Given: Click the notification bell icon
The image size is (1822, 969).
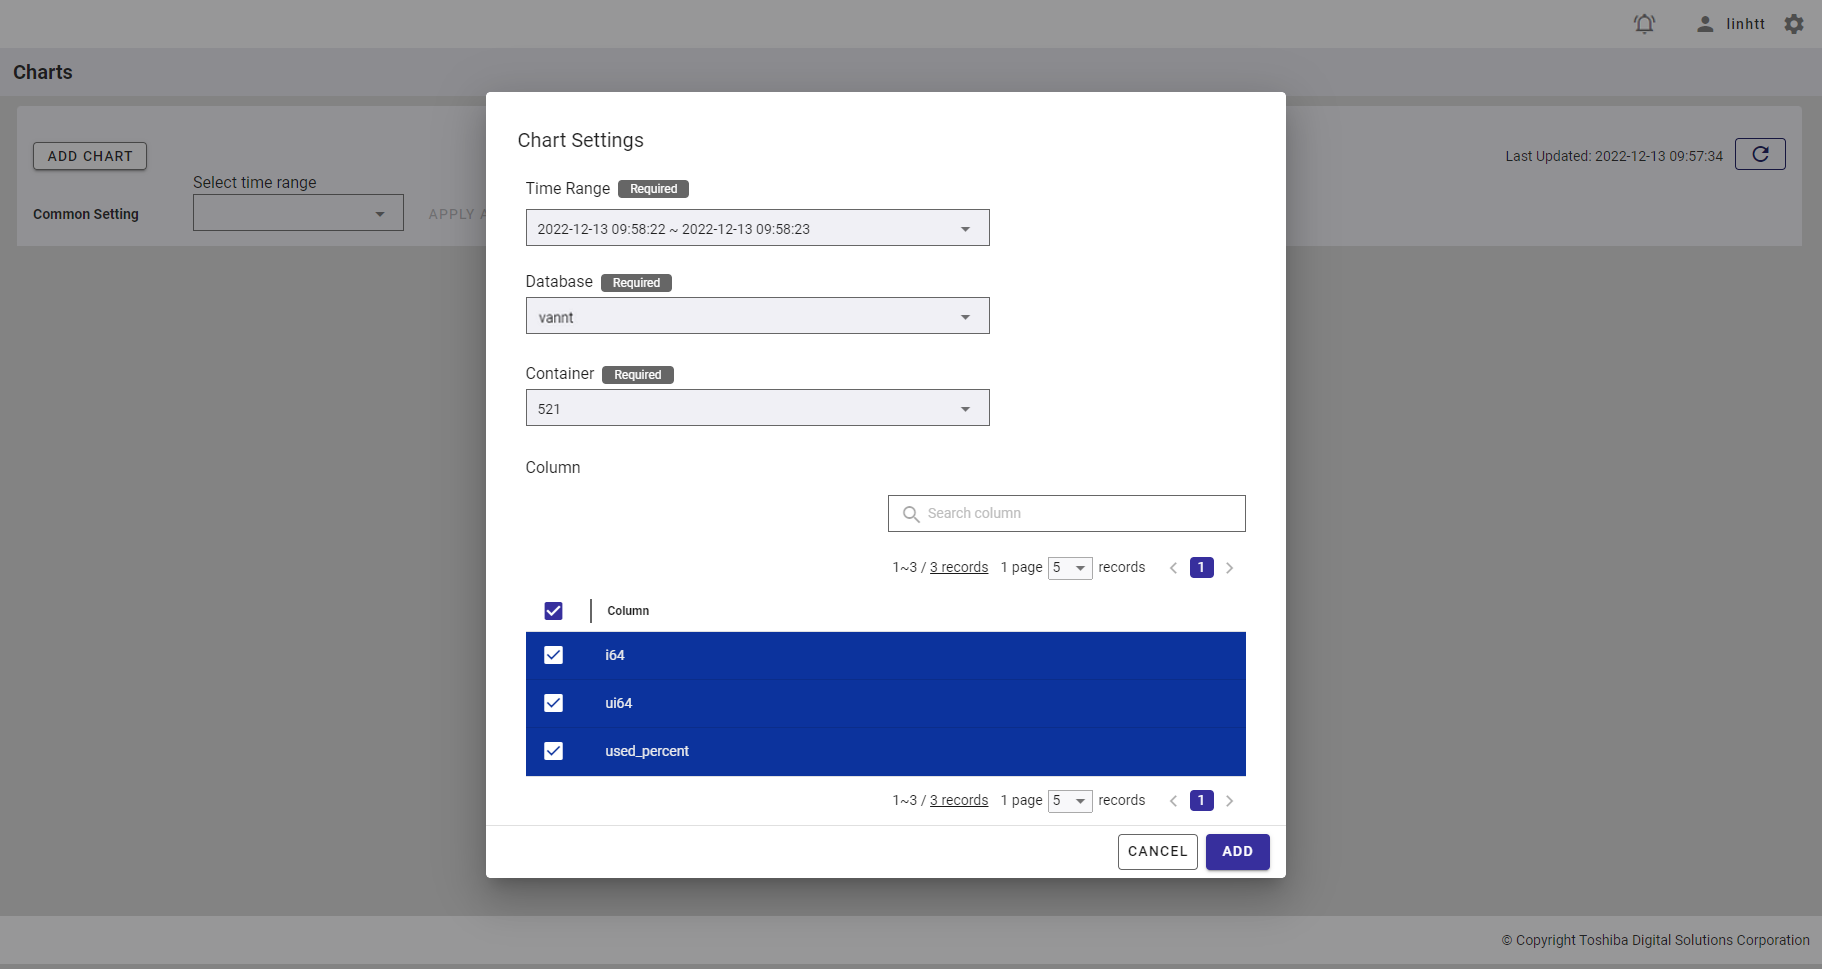Looking at the screenshot, I should (x=1644, y=24).
